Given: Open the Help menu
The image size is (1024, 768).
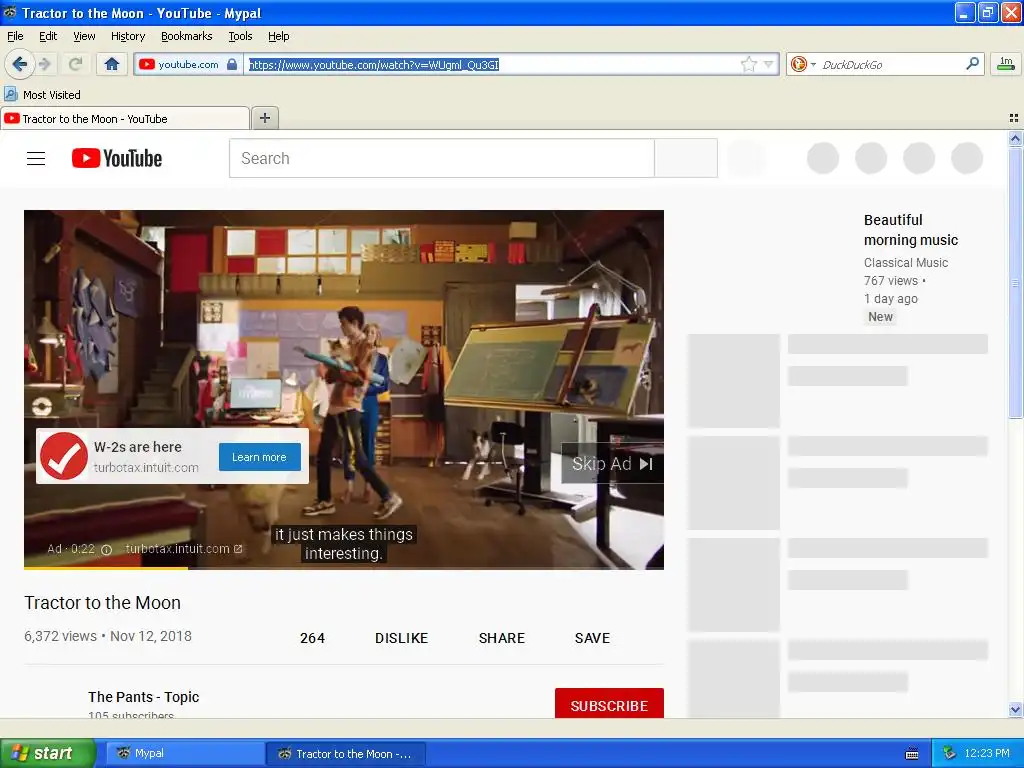Looking at the screenshot, I should pyautogui.click(x=278, y=36).
